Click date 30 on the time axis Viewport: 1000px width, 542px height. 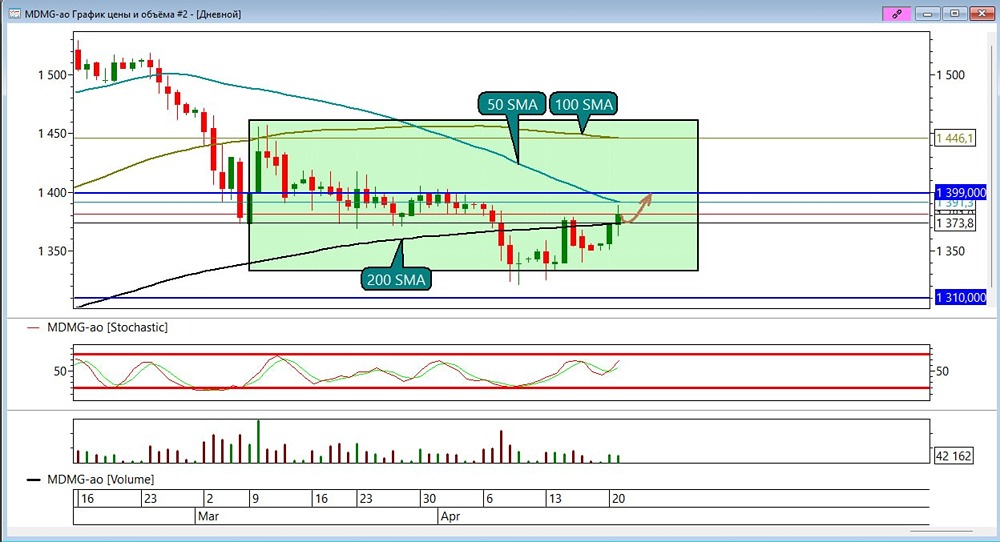(x=429, y=498)
